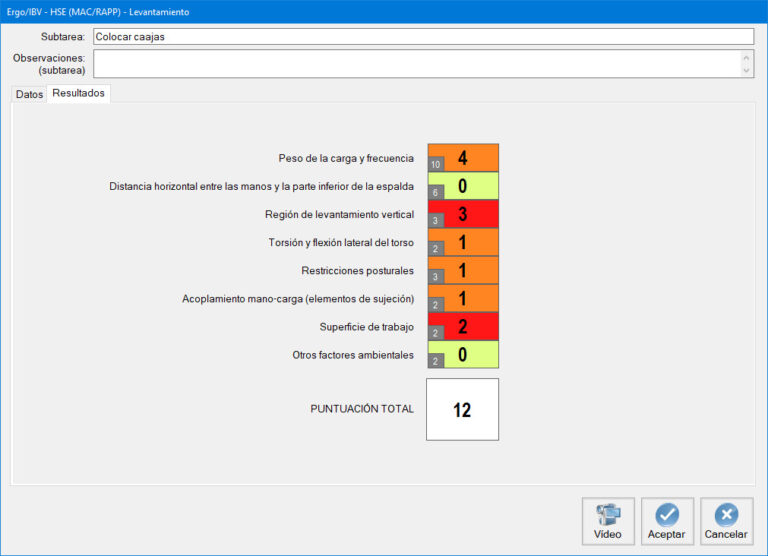Image resolution: width=768 pixels, height=556 pixels.
Task: Switch to the Datos tab
Action: point(29,93)
